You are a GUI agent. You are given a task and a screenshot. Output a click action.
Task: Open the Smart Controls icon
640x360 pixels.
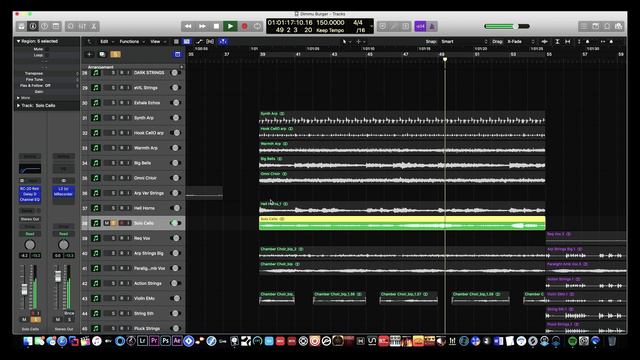(x=71, y=27)
